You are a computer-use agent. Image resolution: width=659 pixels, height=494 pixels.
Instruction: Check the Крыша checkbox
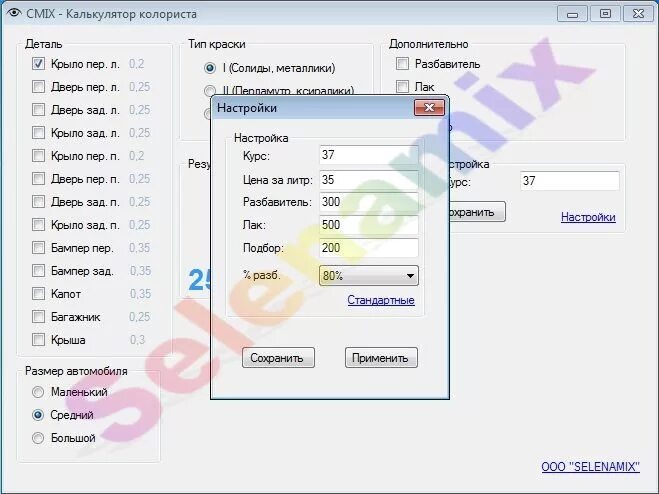pyautogui.click(x=38, y=340)
